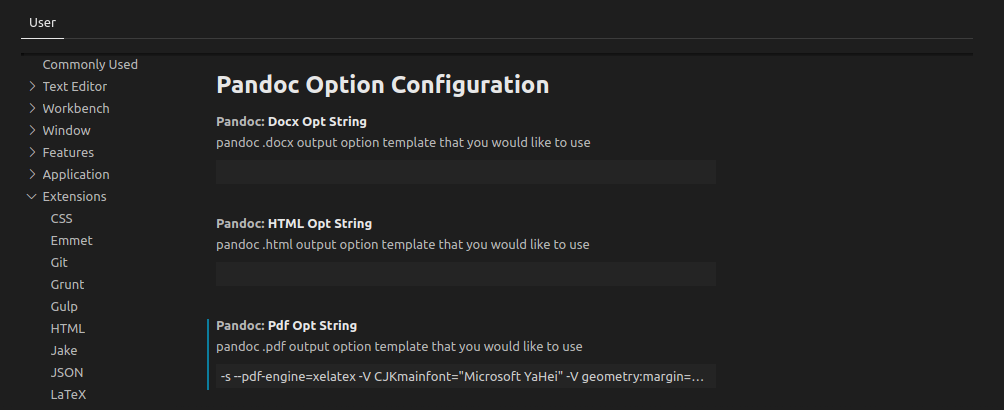Screen dimensions: 1004x410
Task: Select Commonly Used settings category
Action: 90,64
